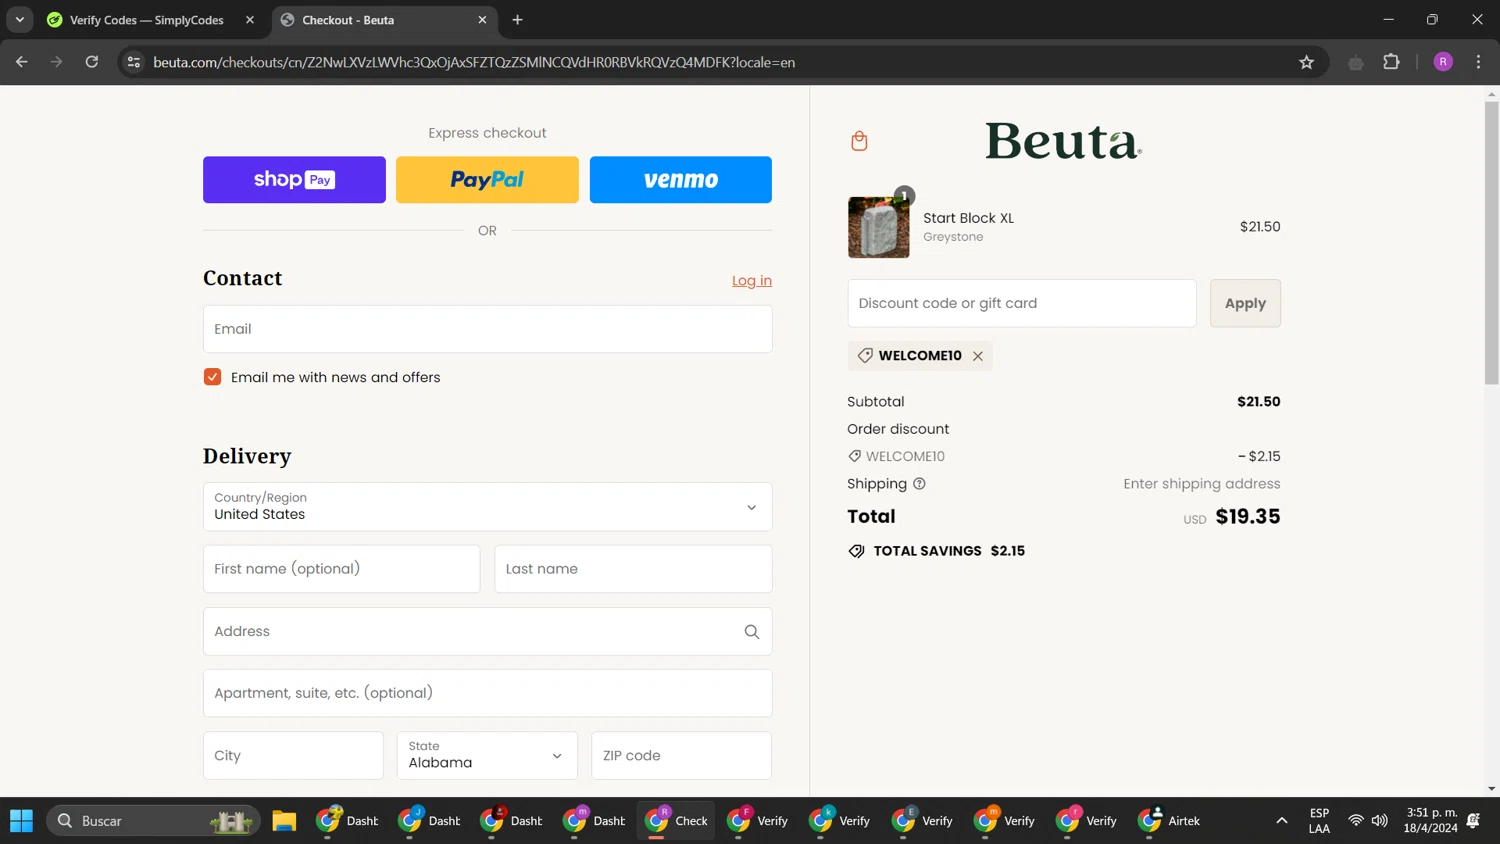
Task: Open the Shipping help question mark
Action: [919, 484]
